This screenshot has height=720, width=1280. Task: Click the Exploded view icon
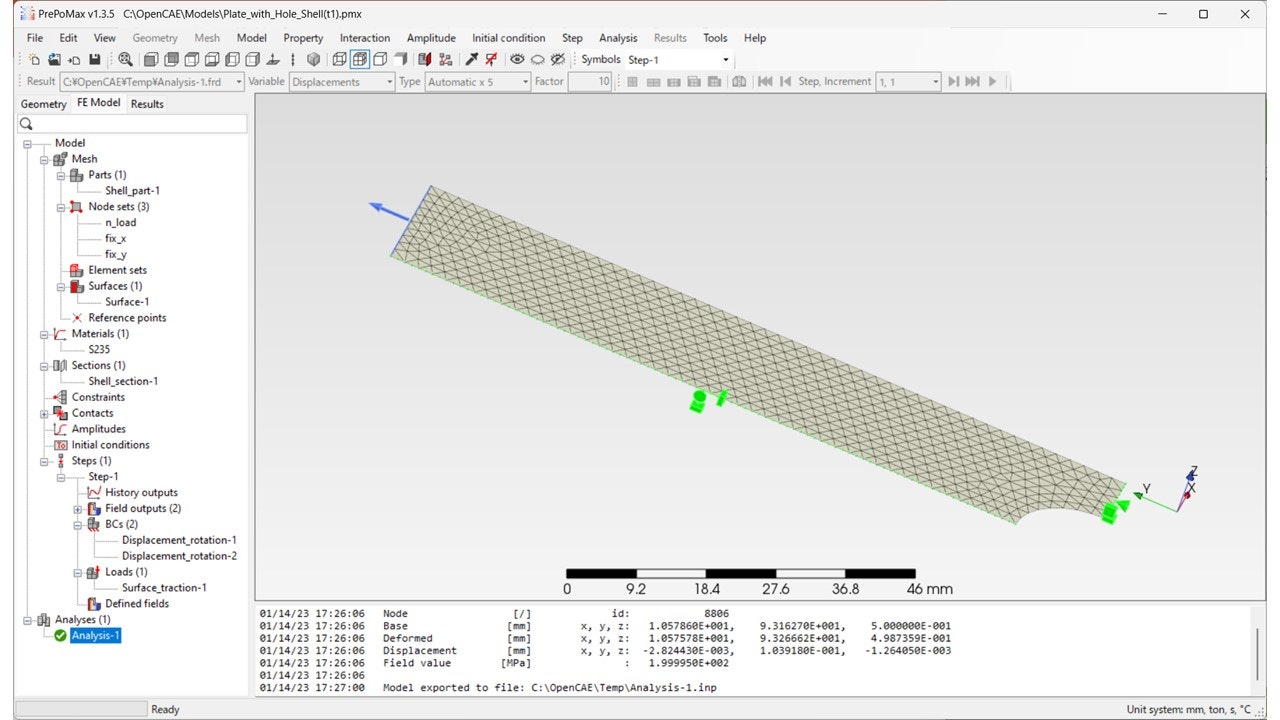[x=445, y=59]
